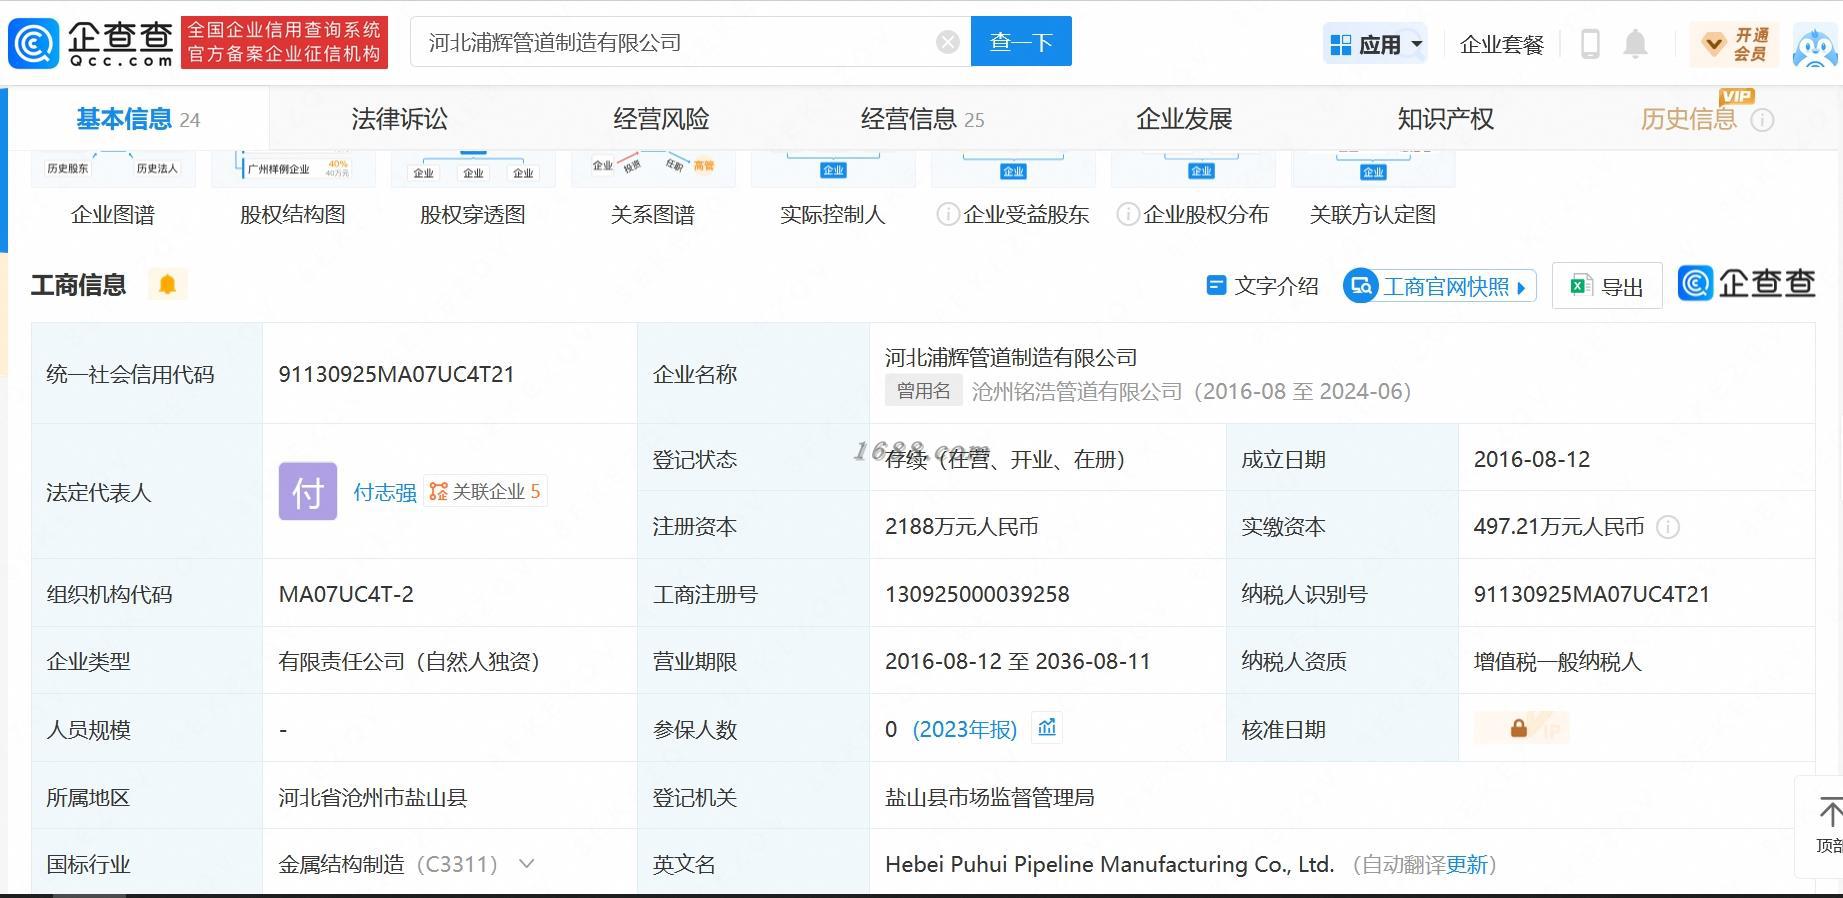Click the orange bell beside 工商信息
This screenshot has width=1843, height=898.
click(x=167, y=285)
